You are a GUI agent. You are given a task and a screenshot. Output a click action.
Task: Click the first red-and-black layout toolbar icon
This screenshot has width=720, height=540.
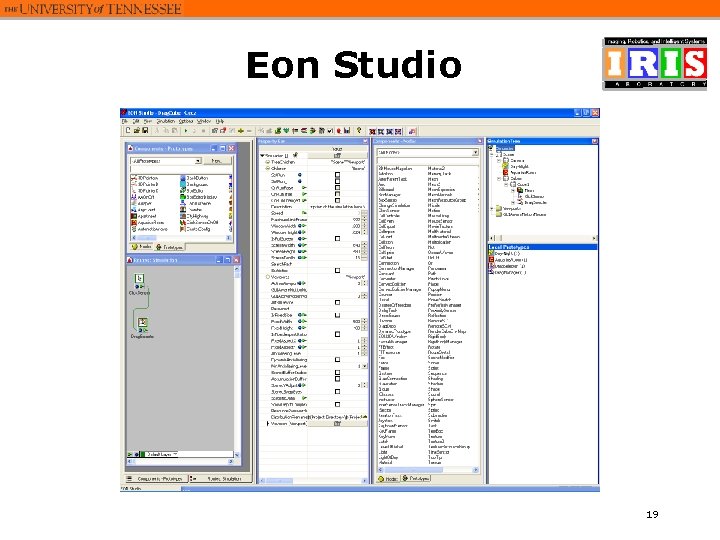point(372,131)
